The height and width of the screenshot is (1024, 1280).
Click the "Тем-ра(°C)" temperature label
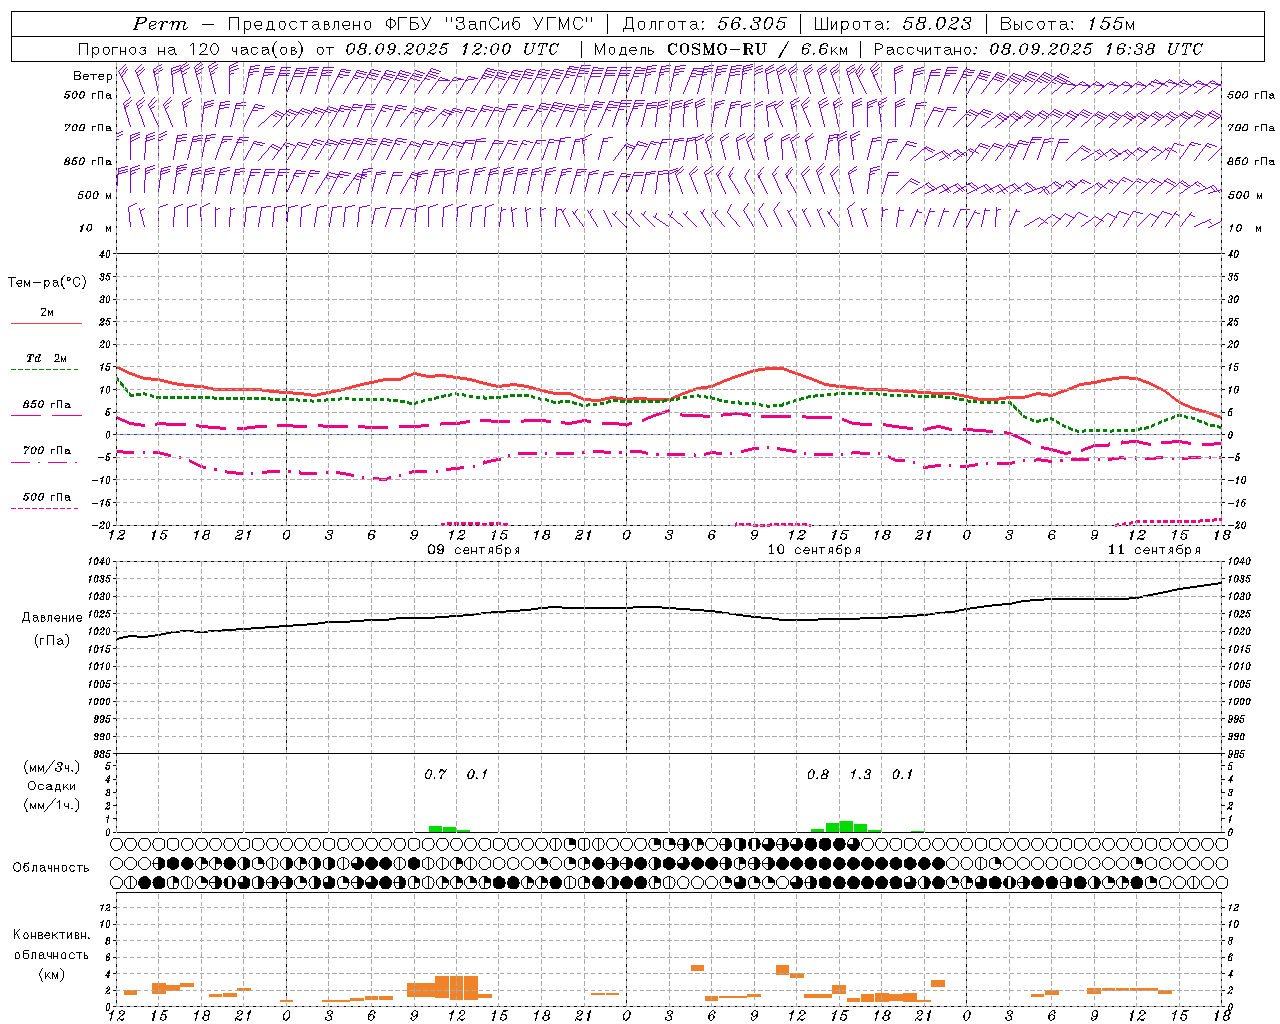(47, 283)
